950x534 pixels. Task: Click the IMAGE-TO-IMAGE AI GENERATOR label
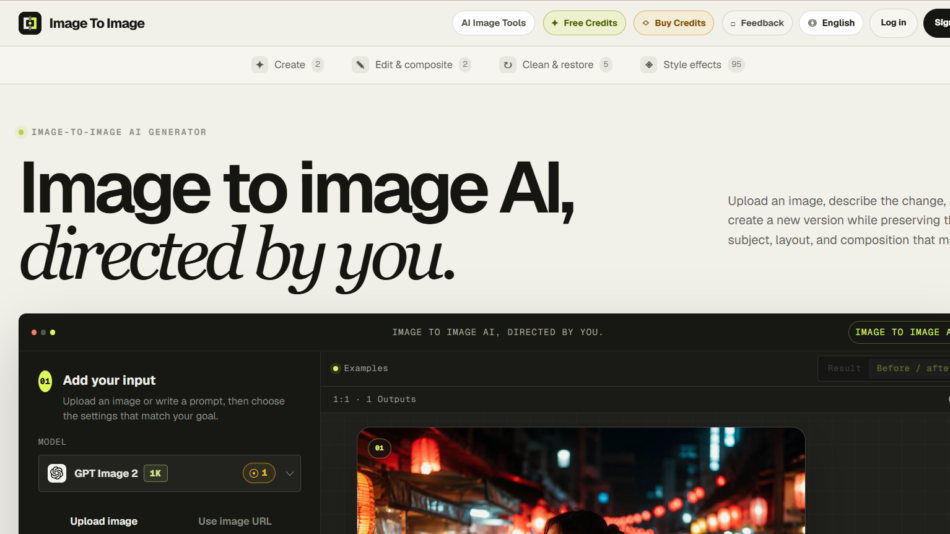[119, 132]
